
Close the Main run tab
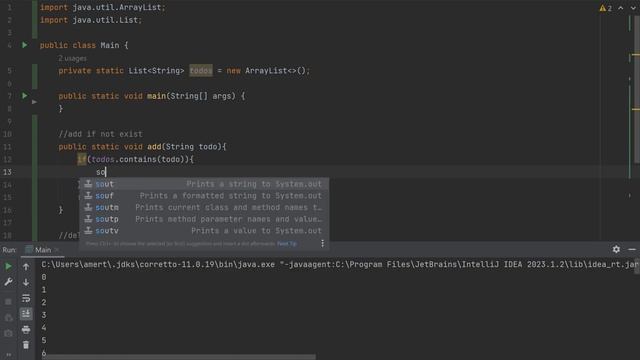pos(57,249)
